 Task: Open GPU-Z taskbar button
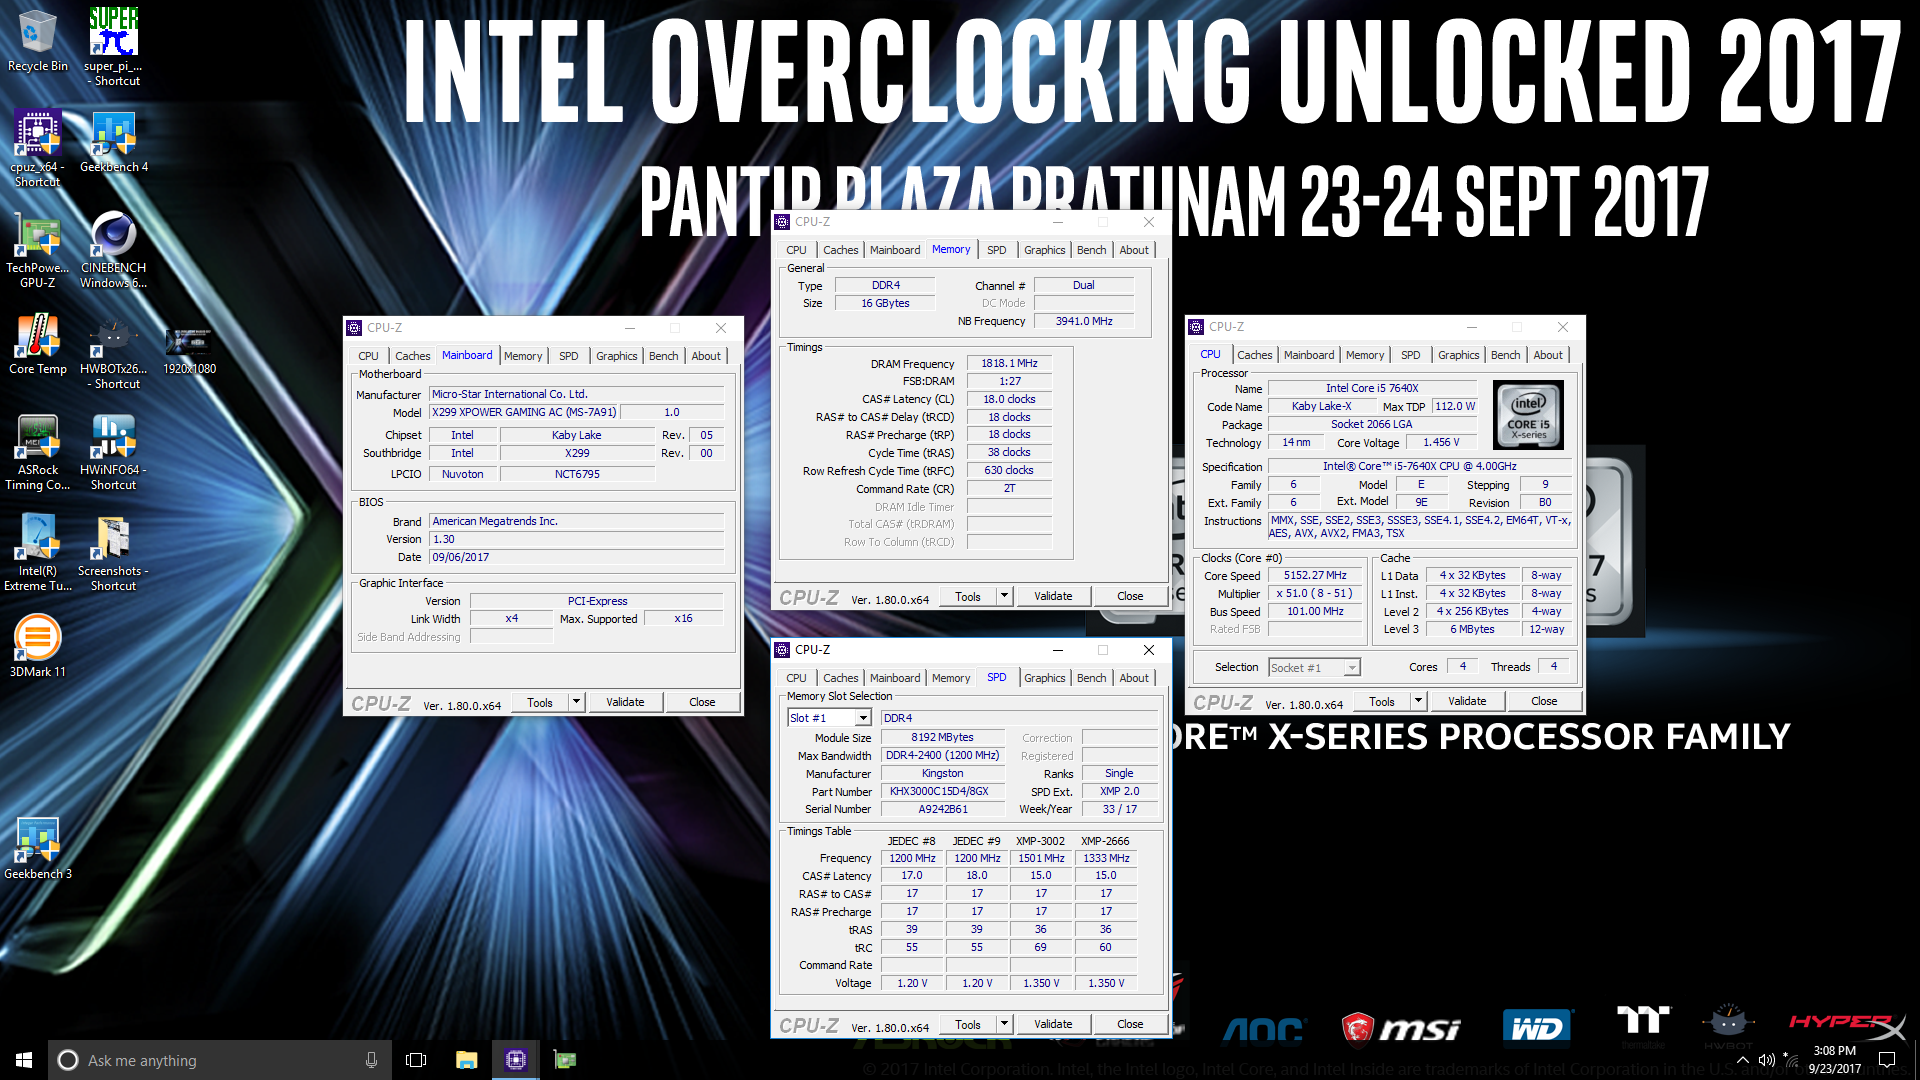(x=565, y=1060)
